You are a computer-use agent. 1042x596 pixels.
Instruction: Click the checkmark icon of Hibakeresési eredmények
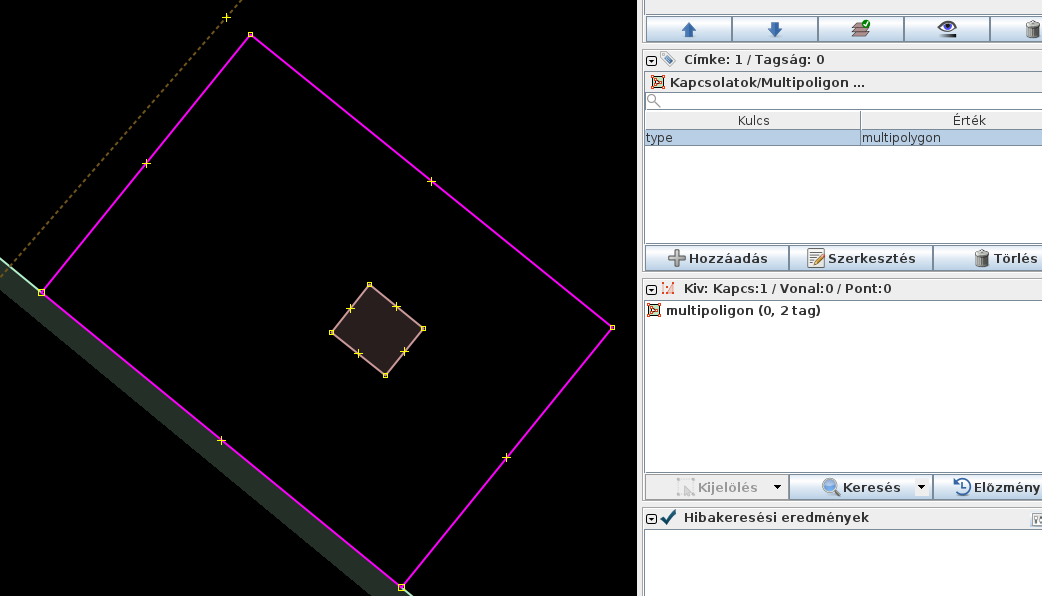click(669, 517)
